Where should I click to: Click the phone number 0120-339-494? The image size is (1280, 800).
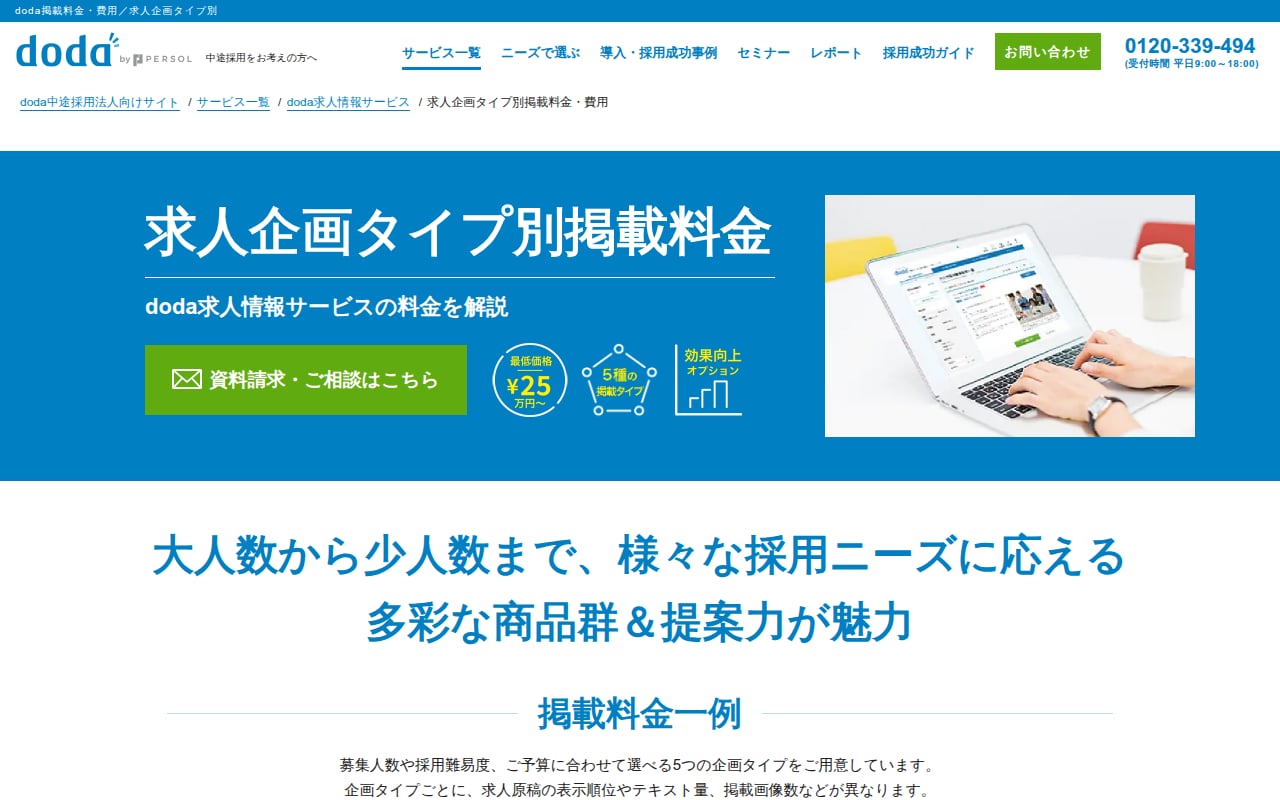coord(1190,46)
